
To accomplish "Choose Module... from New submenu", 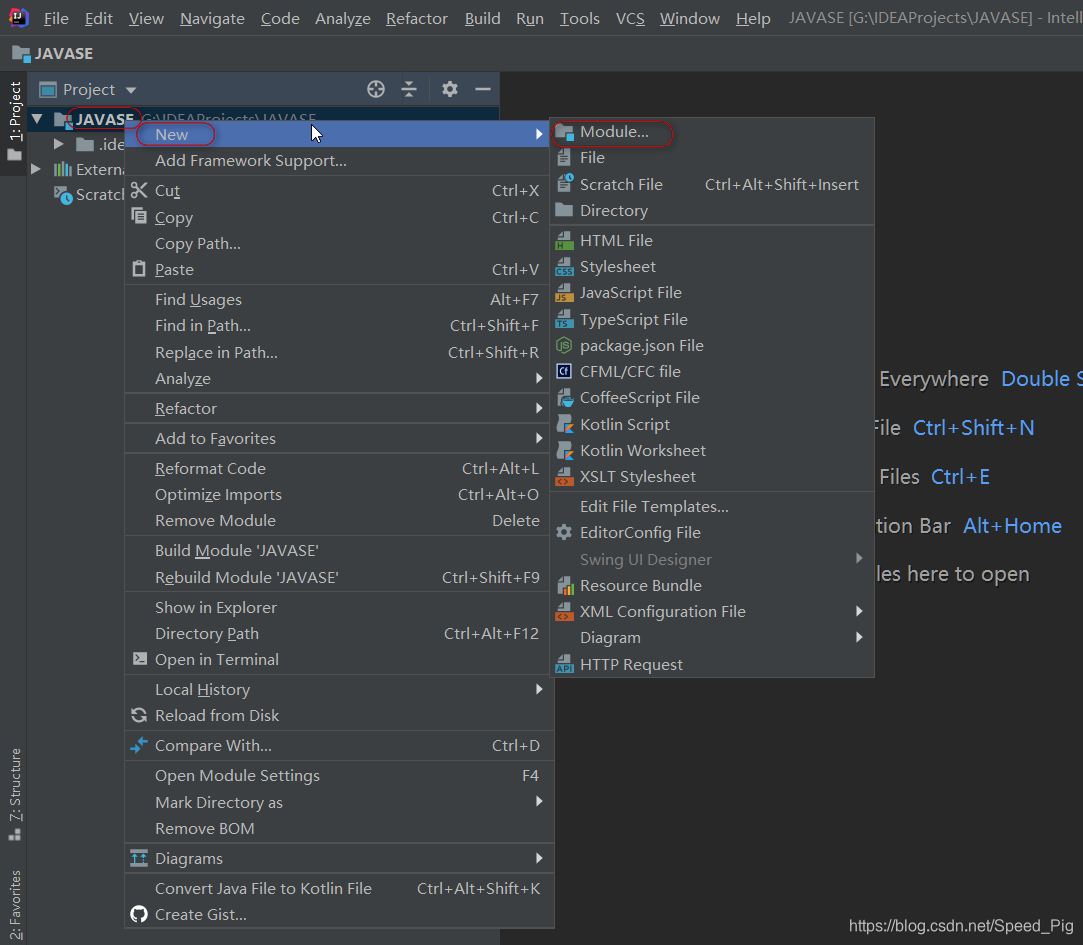I will tap(712, 132).
